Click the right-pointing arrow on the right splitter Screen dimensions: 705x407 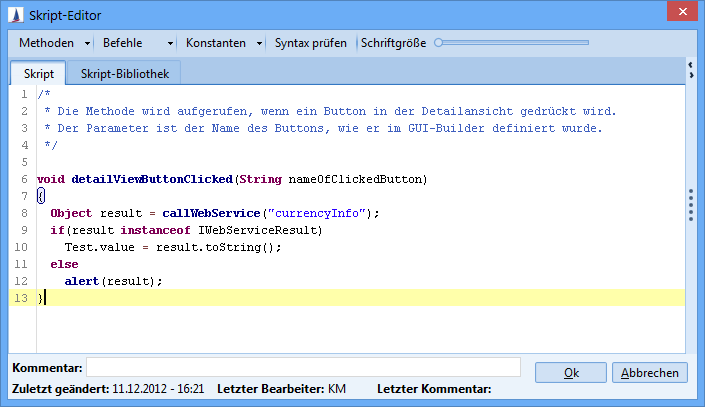690,75
